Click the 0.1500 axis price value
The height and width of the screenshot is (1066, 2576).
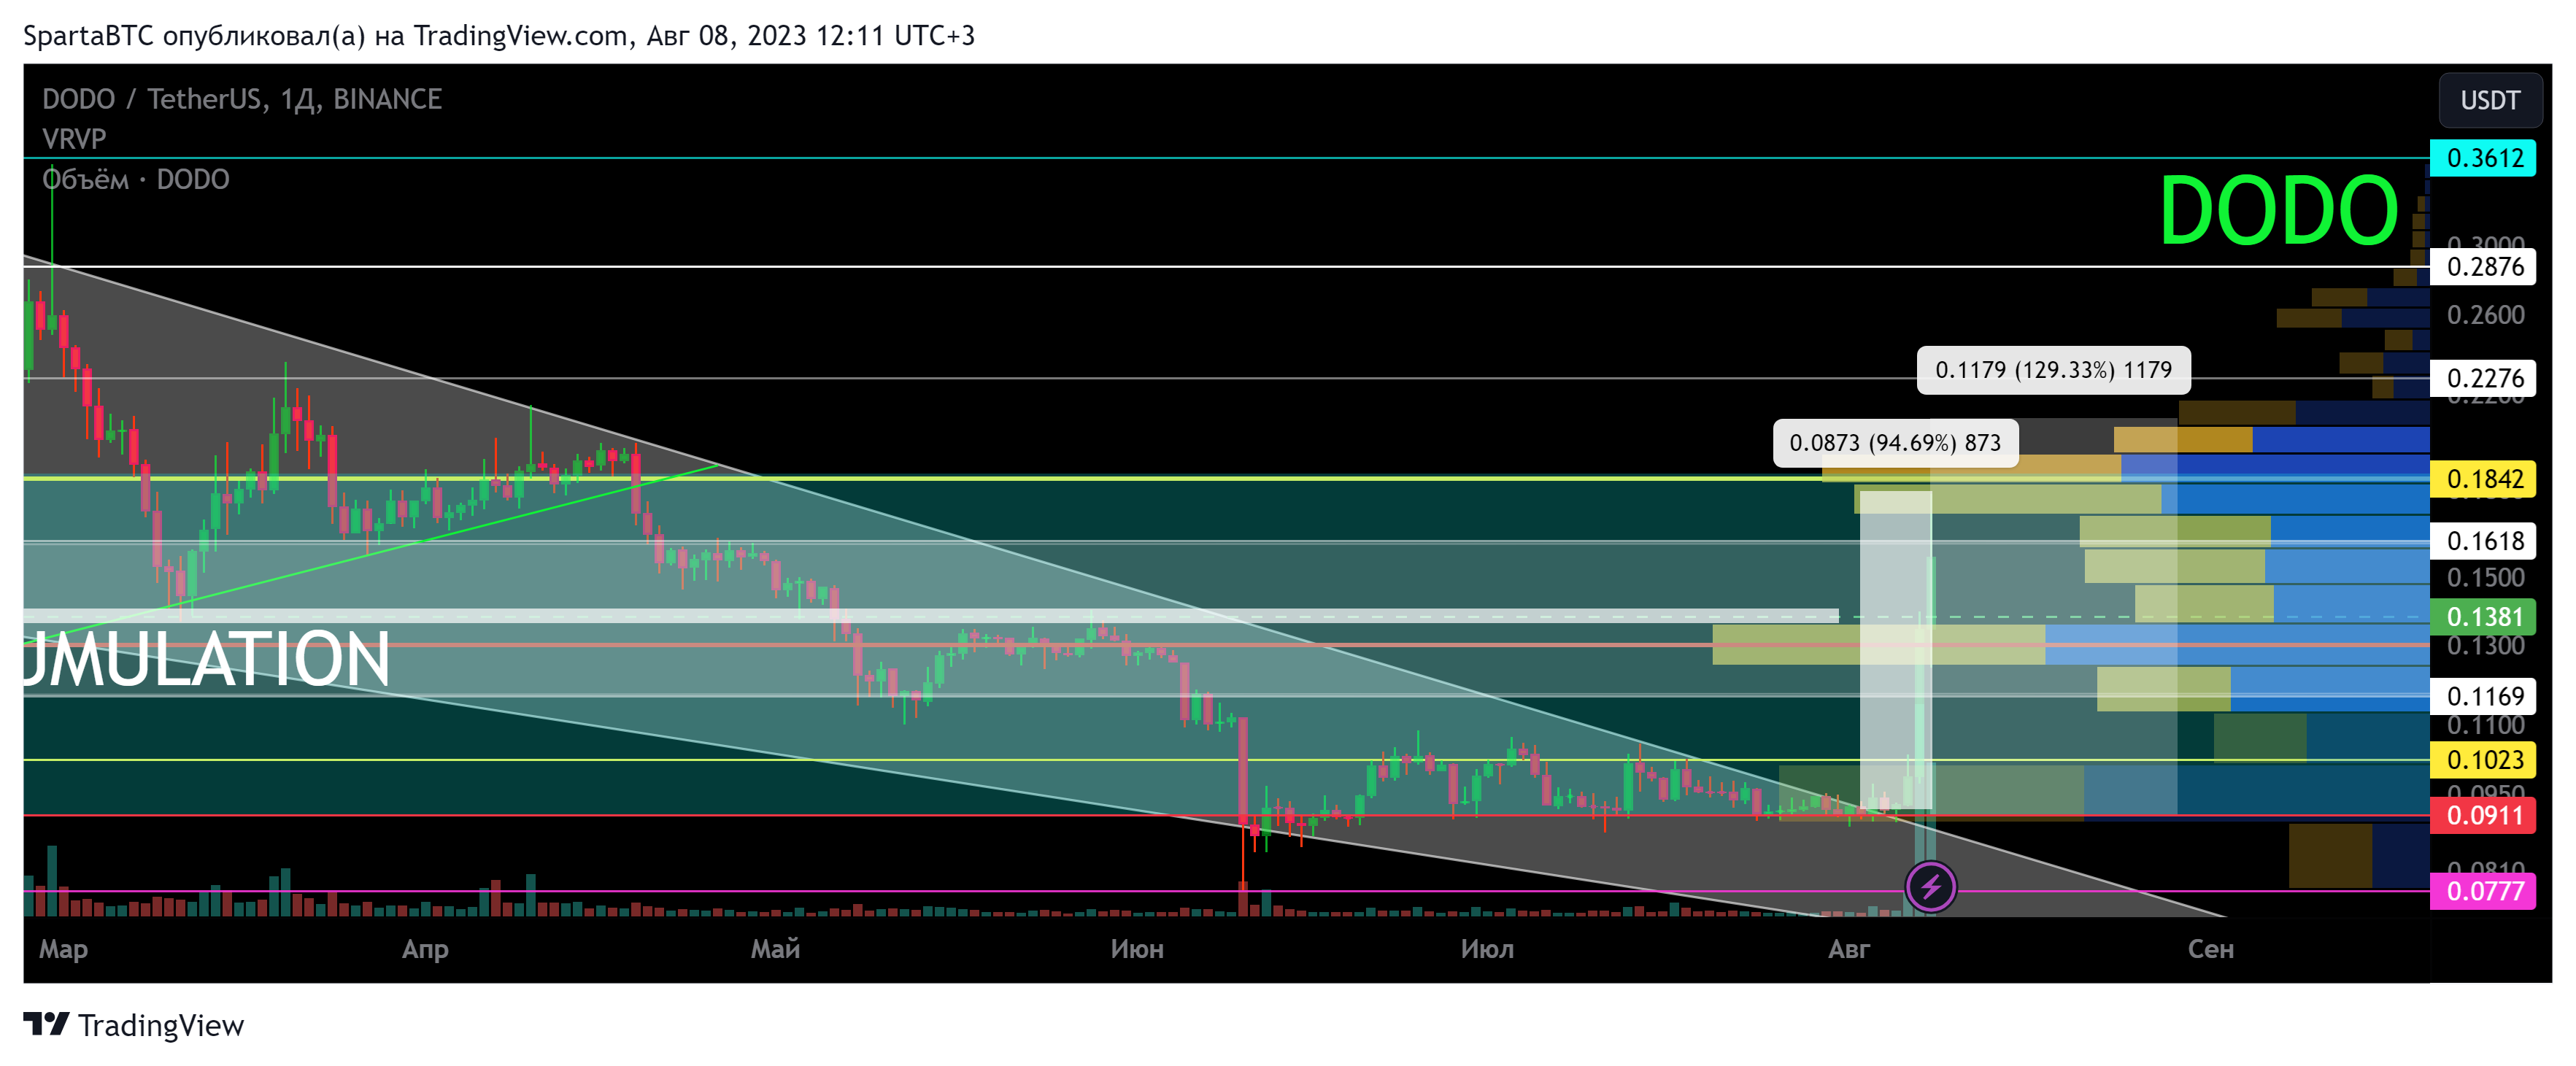click(2485, 578)
